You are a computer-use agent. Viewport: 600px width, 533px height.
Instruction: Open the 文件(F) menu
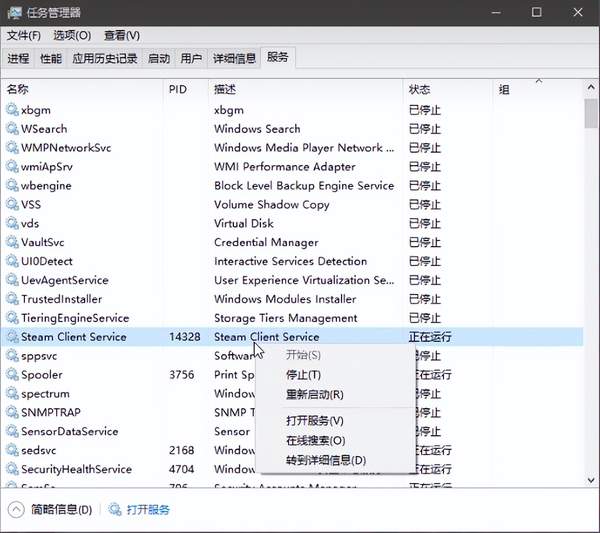[x=23, y=35]
